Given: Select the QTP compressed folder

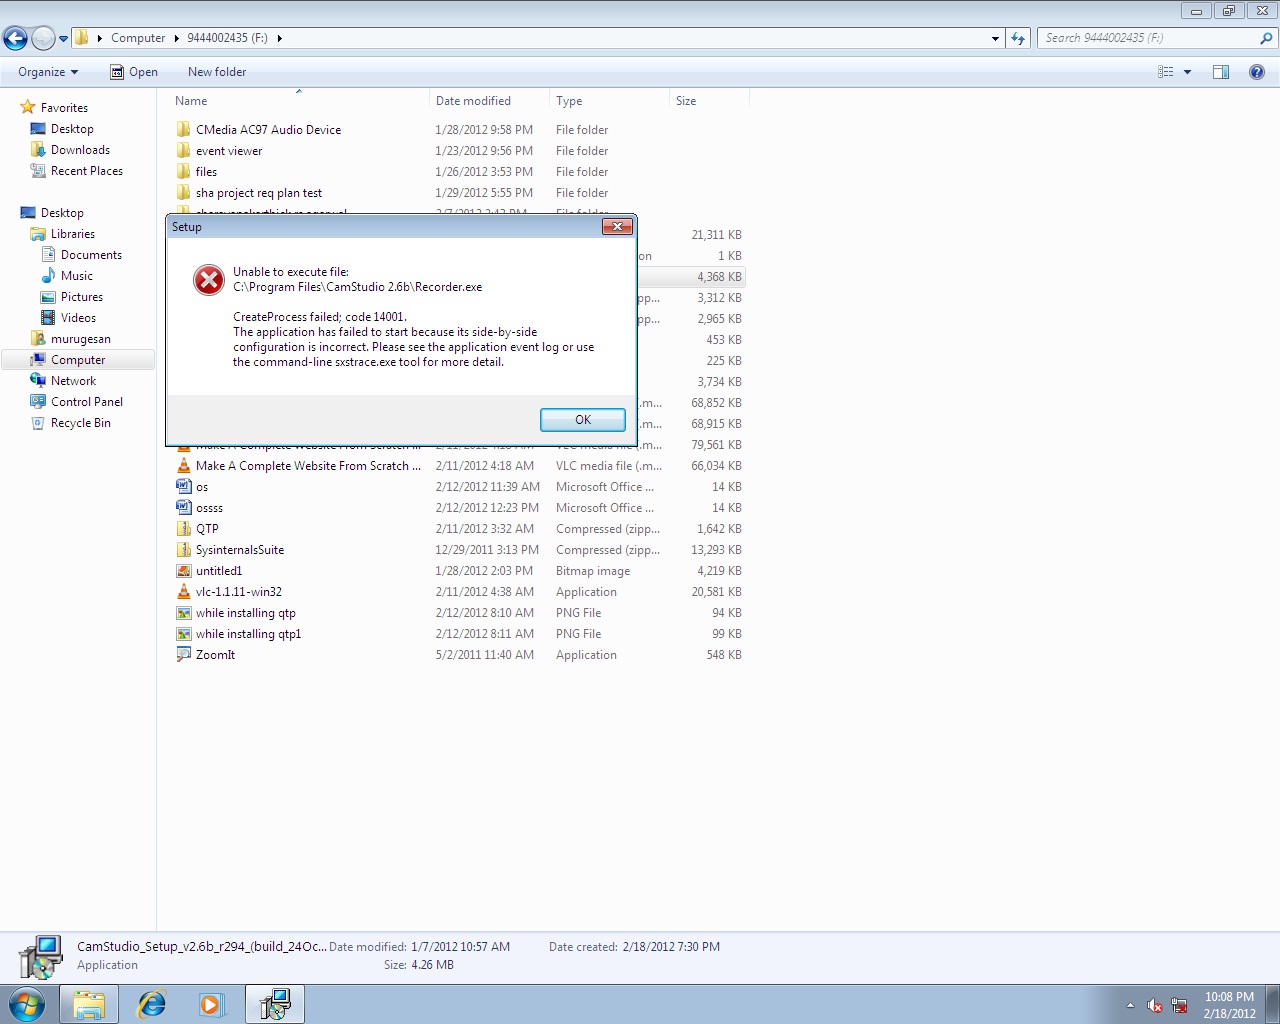Looking at the screenshot, I should 207,529.
